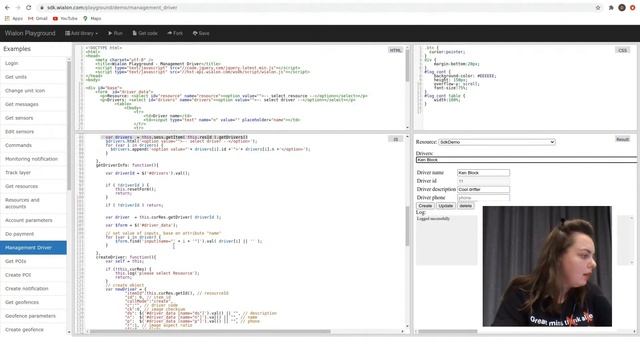Click the webcam video overlay
Screen dimensions: 640x360
(x=547, y=266)
